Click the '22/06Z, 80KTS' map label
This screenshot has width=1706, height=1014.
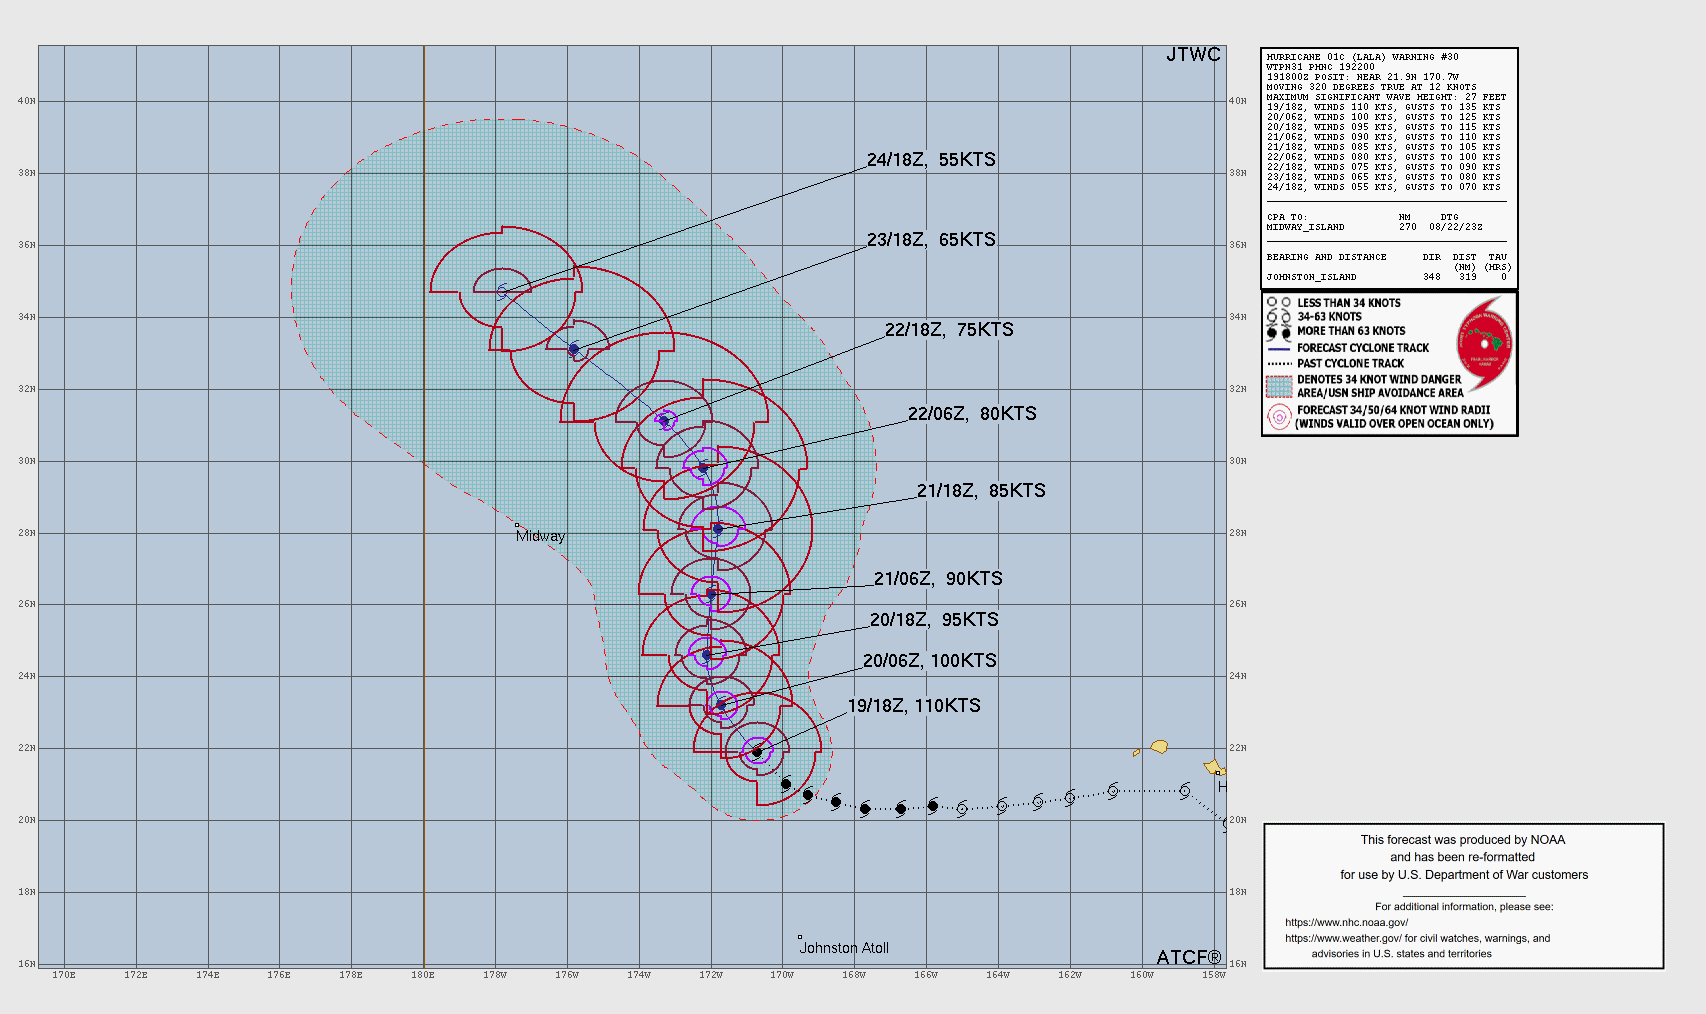pyautogui.click(x=972, y=414)
